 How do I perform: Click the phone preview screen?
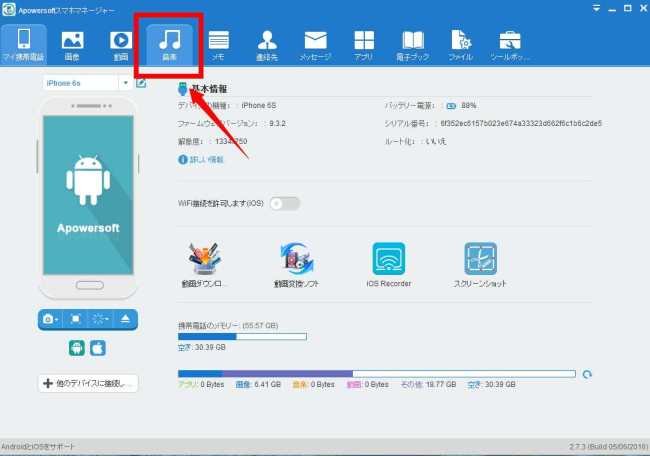(x=88, y=195)
